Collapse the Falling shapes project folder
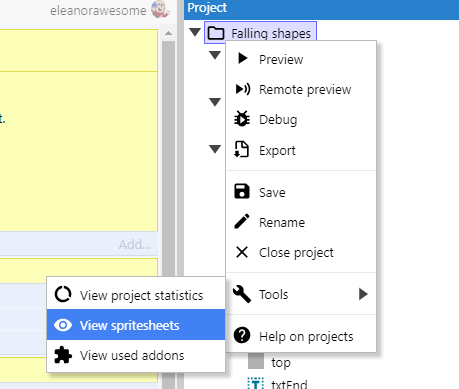 [x=195, y=32]
